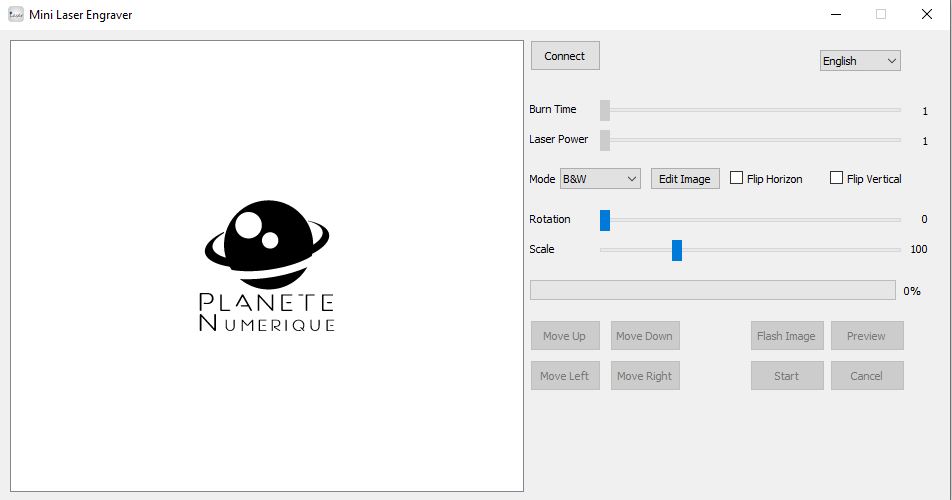
Task: Click the Rotation value 0
Action: click(x=924, y=219)
